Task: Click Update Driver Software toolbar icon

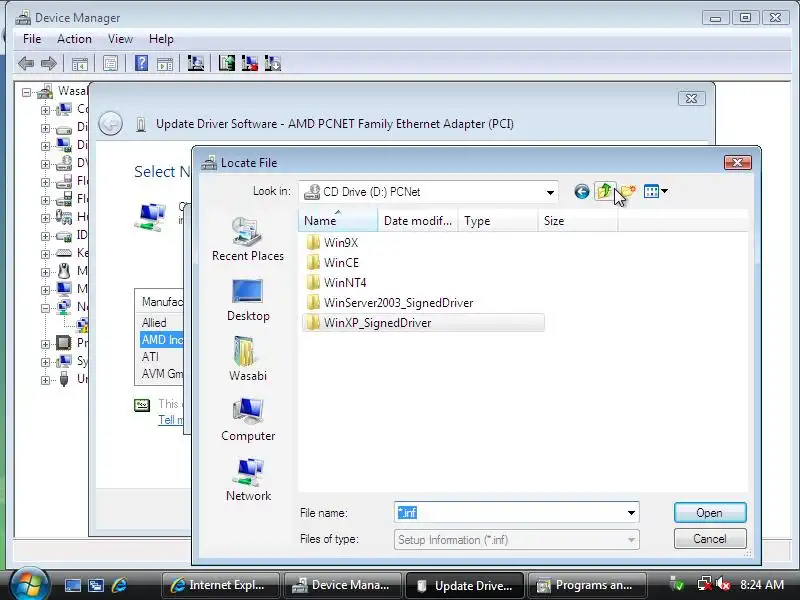Action: [x=227, y=63]
